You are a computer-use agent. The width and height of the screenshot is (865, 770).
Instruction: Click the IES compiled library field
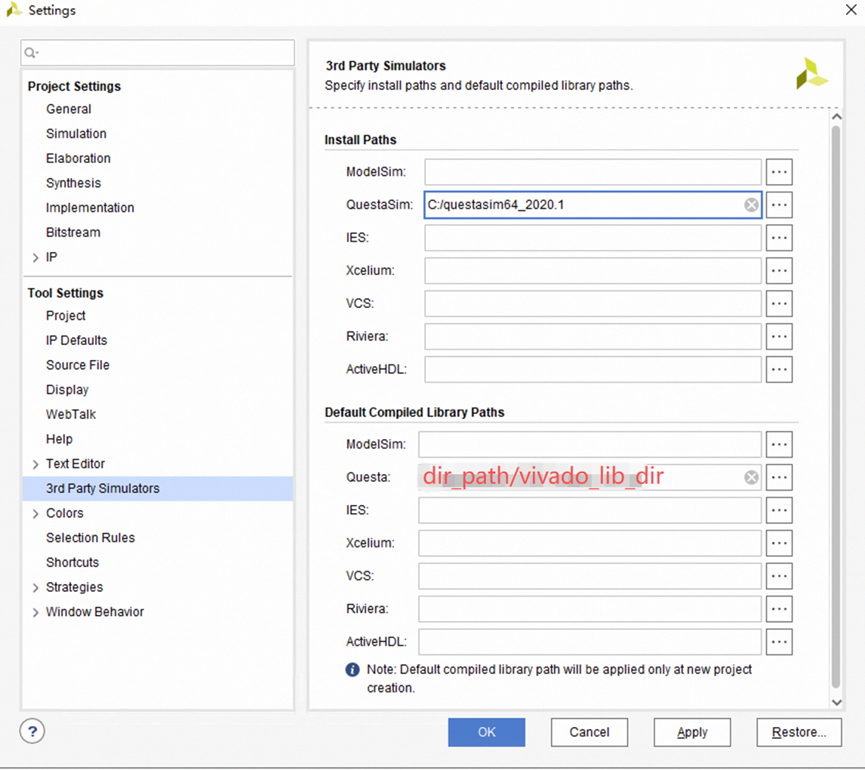(x=590, y=510)
